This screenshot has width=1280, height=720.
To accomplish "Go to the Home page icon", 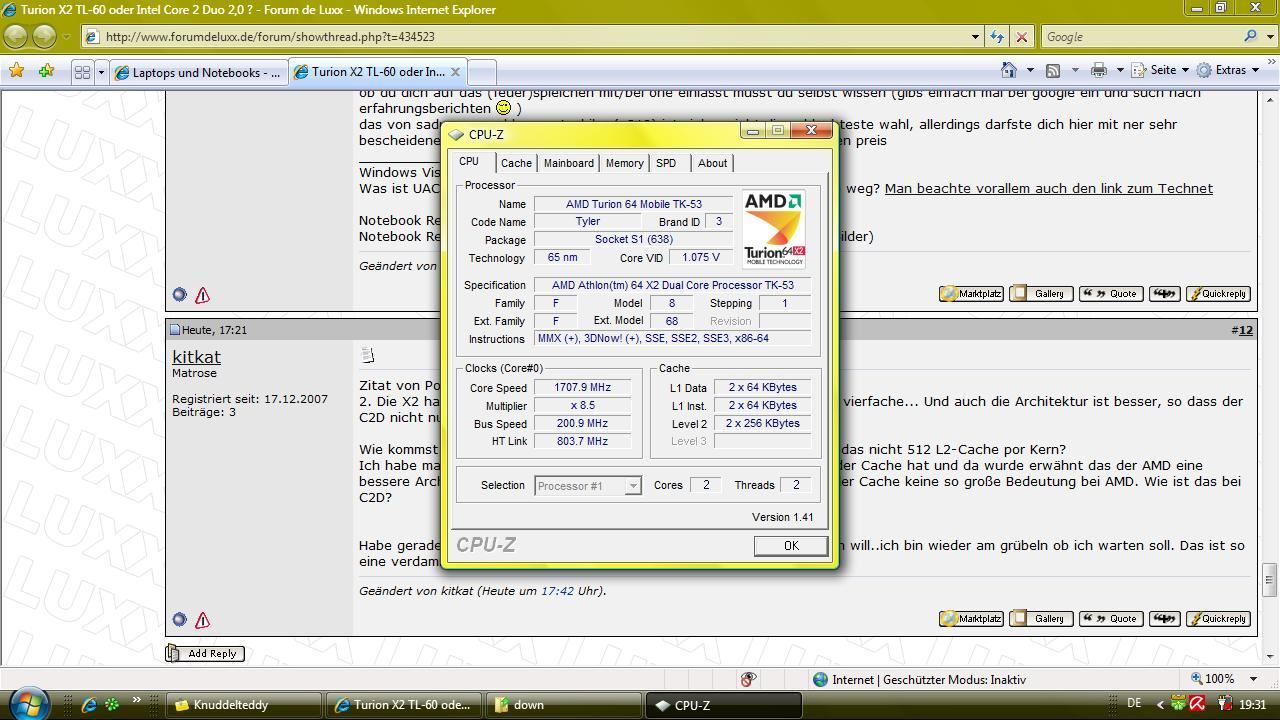I will coord(1009,70).
